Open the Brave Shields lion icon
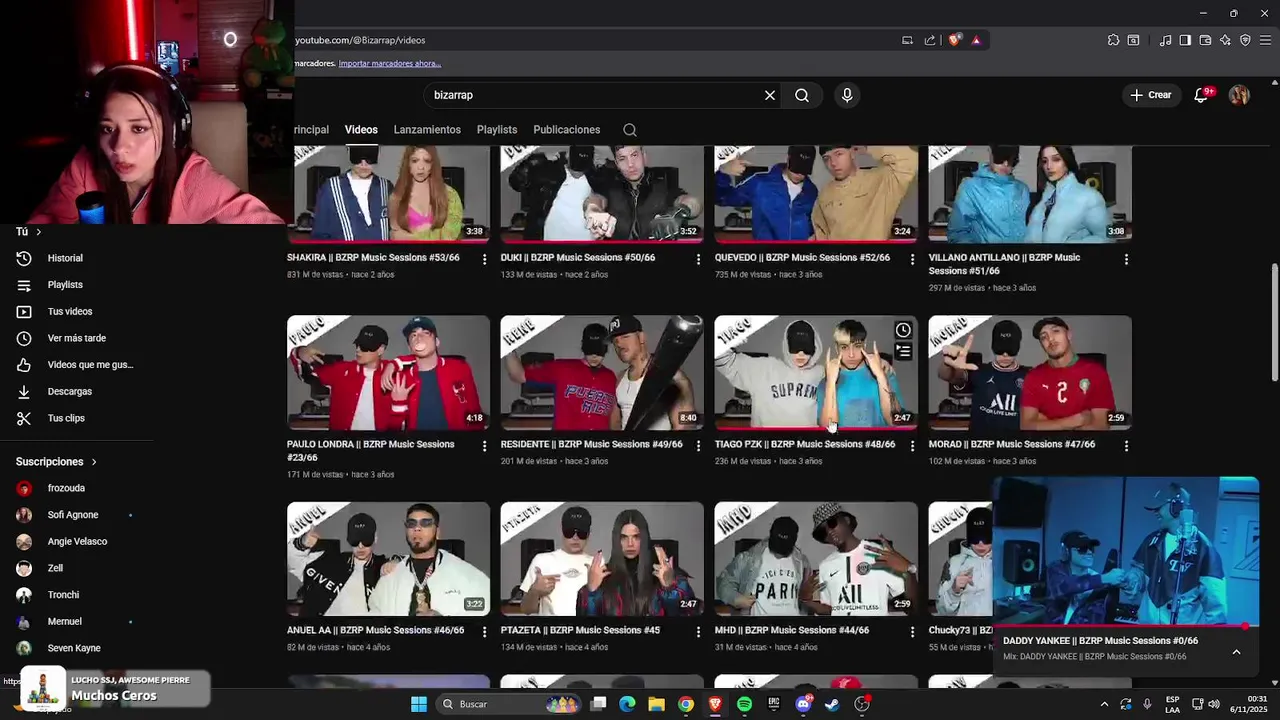1280x720 pixels. tap(955, 40)
